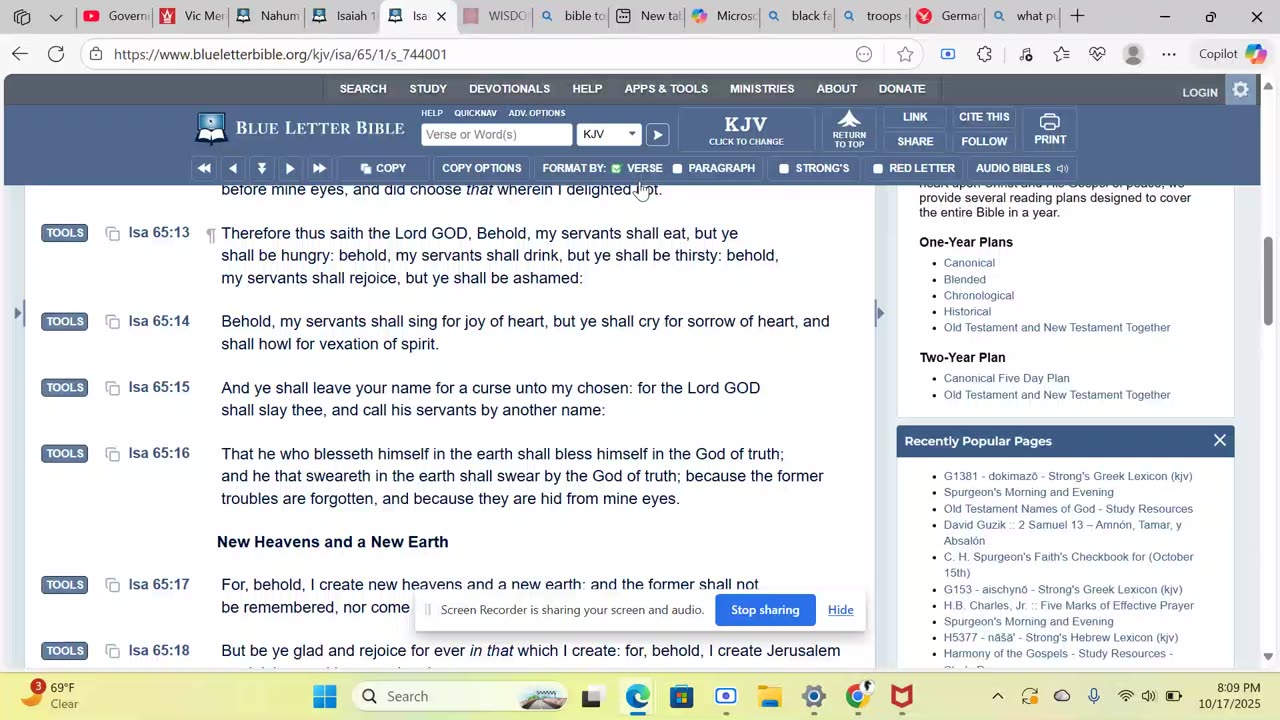Toggle the Verse format checkbox

click(616, 168)
